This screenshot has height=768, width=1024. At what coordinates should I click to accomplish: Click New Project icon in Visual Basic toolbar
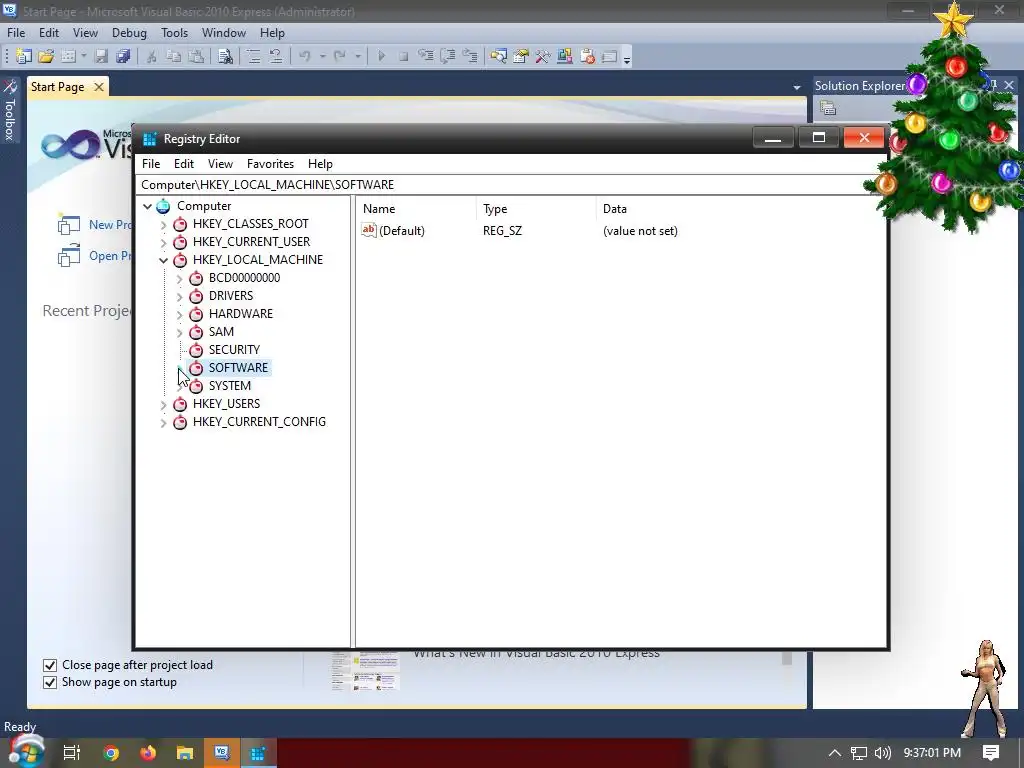[x=24, y=57]
